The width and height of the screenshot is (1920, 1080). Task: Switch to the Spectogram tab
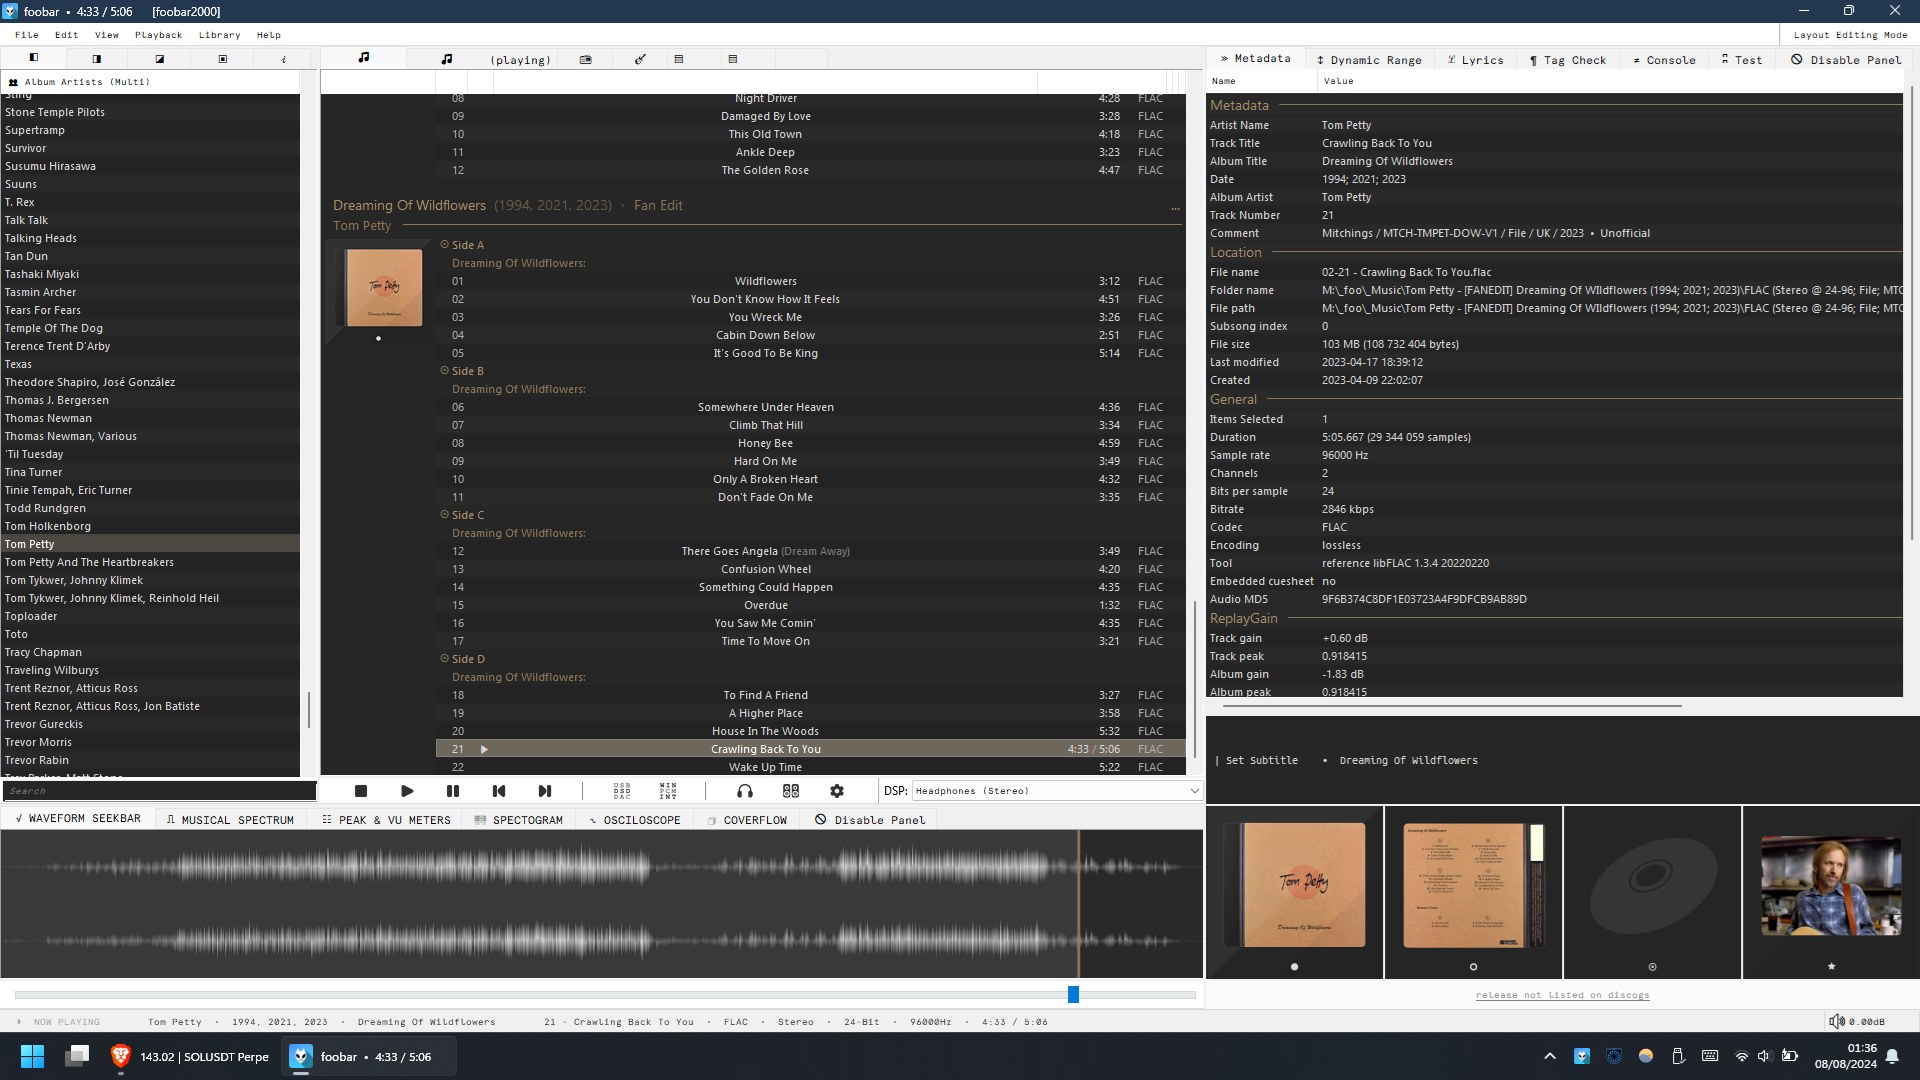coord(519,820)
